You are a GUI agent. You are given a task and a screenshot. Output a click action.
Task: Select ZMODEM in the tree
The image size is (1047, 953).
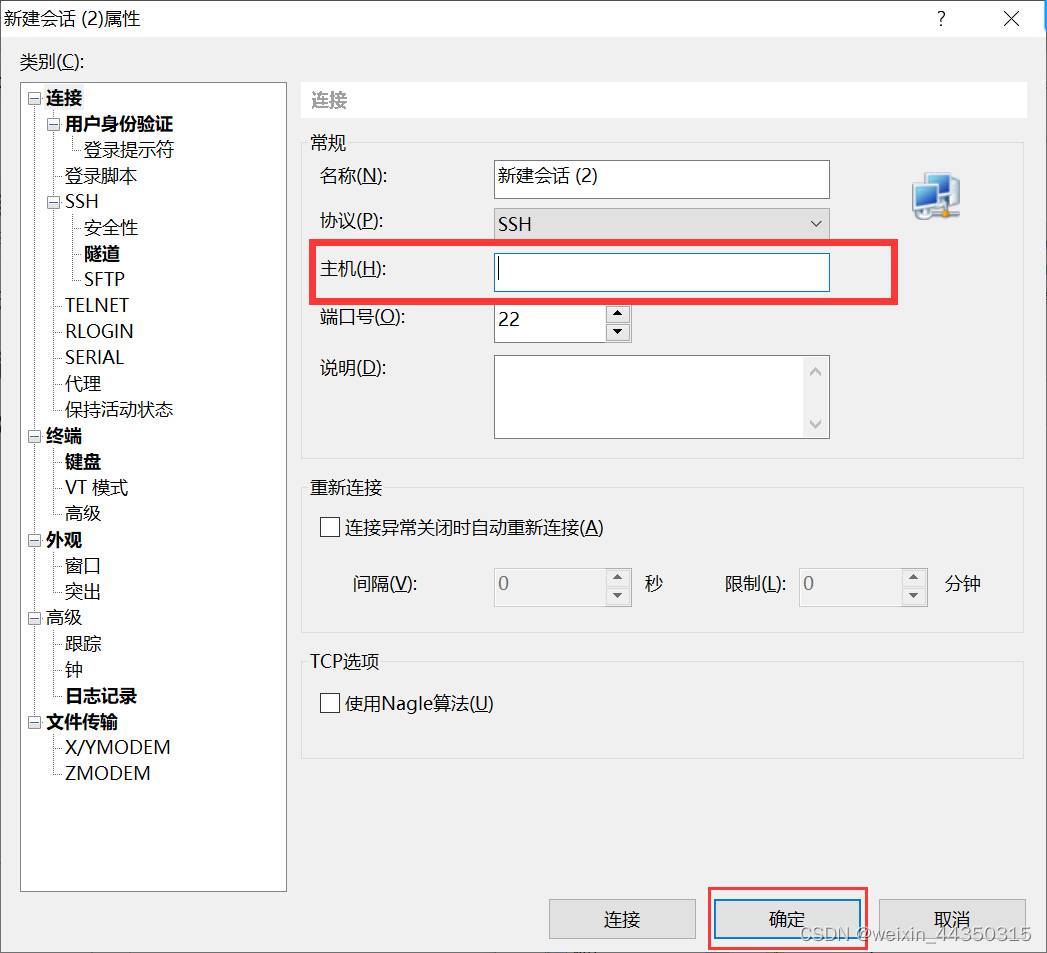coord(108,773)
